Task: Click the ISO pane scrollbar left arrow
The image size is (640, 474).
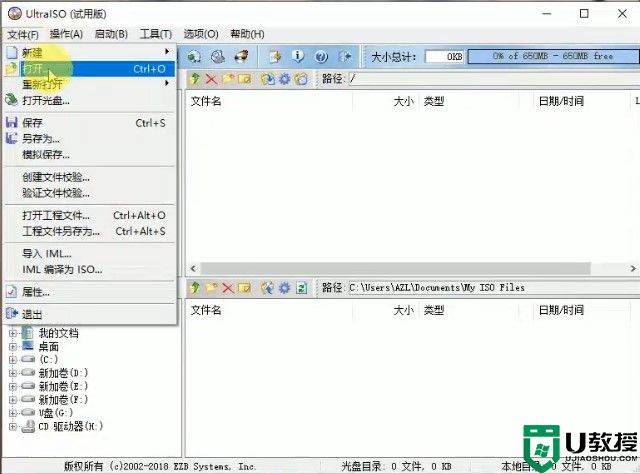Action: point(193,268)
